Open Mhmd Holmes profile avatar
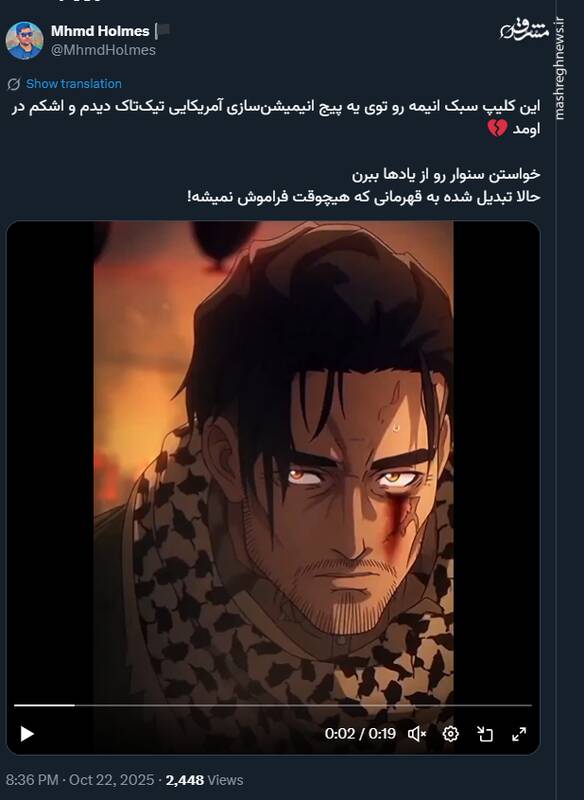This screenshot has width=584, height=800. 24,40
